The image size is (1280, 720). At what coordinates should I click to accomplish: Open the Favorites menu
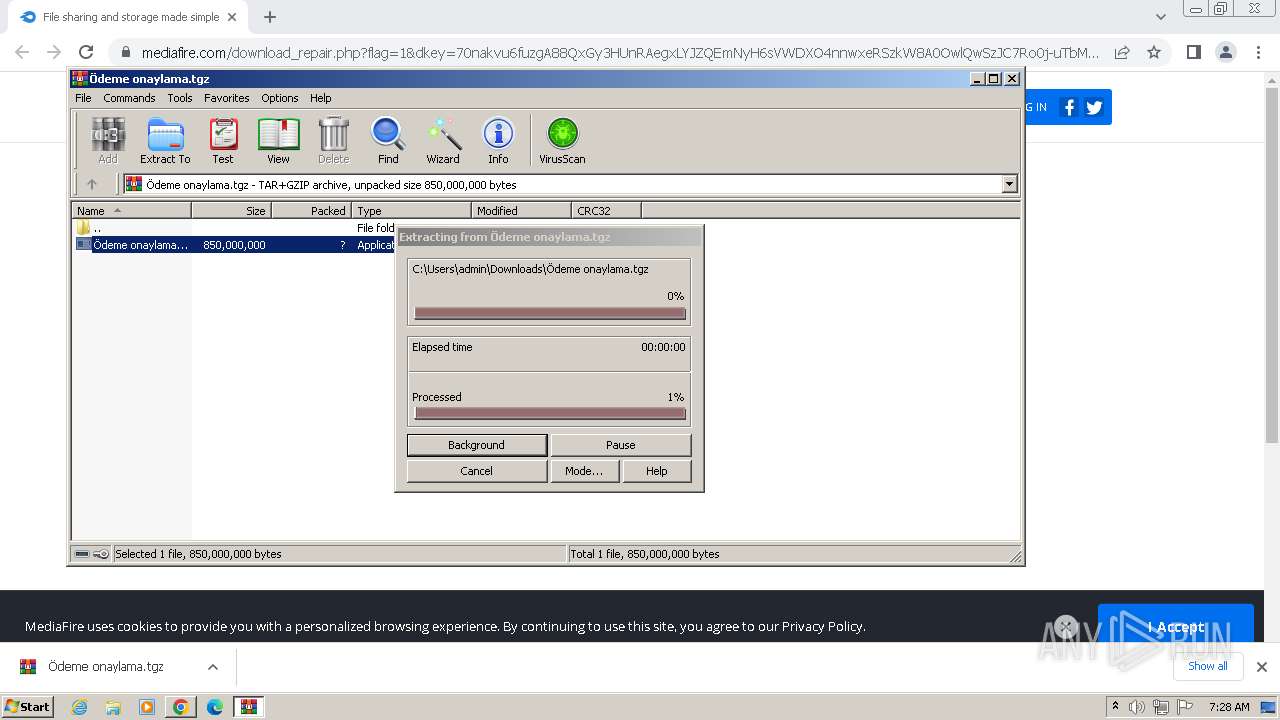[x=227, y=98]
